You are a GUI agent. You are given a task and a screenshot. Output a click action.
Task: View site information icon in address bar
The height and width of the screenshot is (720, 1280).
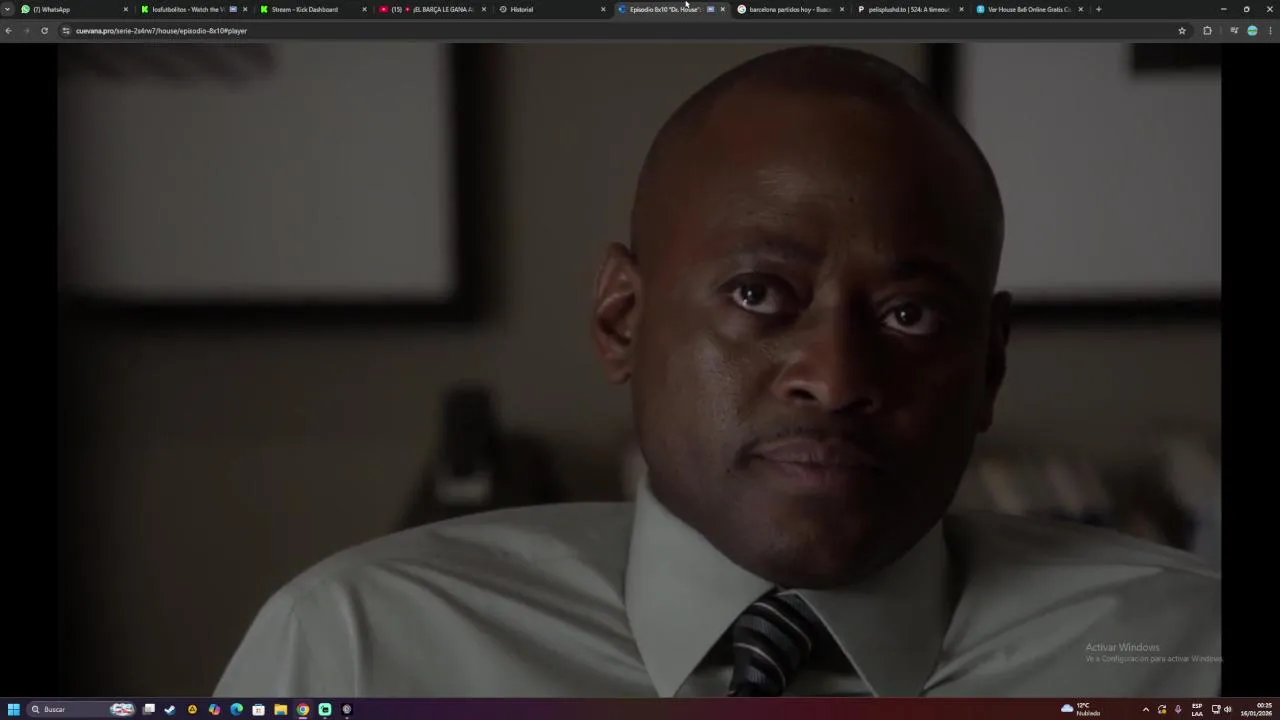click(x=66, y=31)
